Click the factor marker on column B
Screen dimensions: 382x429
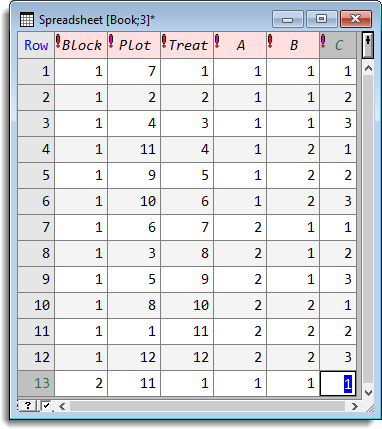270,41
